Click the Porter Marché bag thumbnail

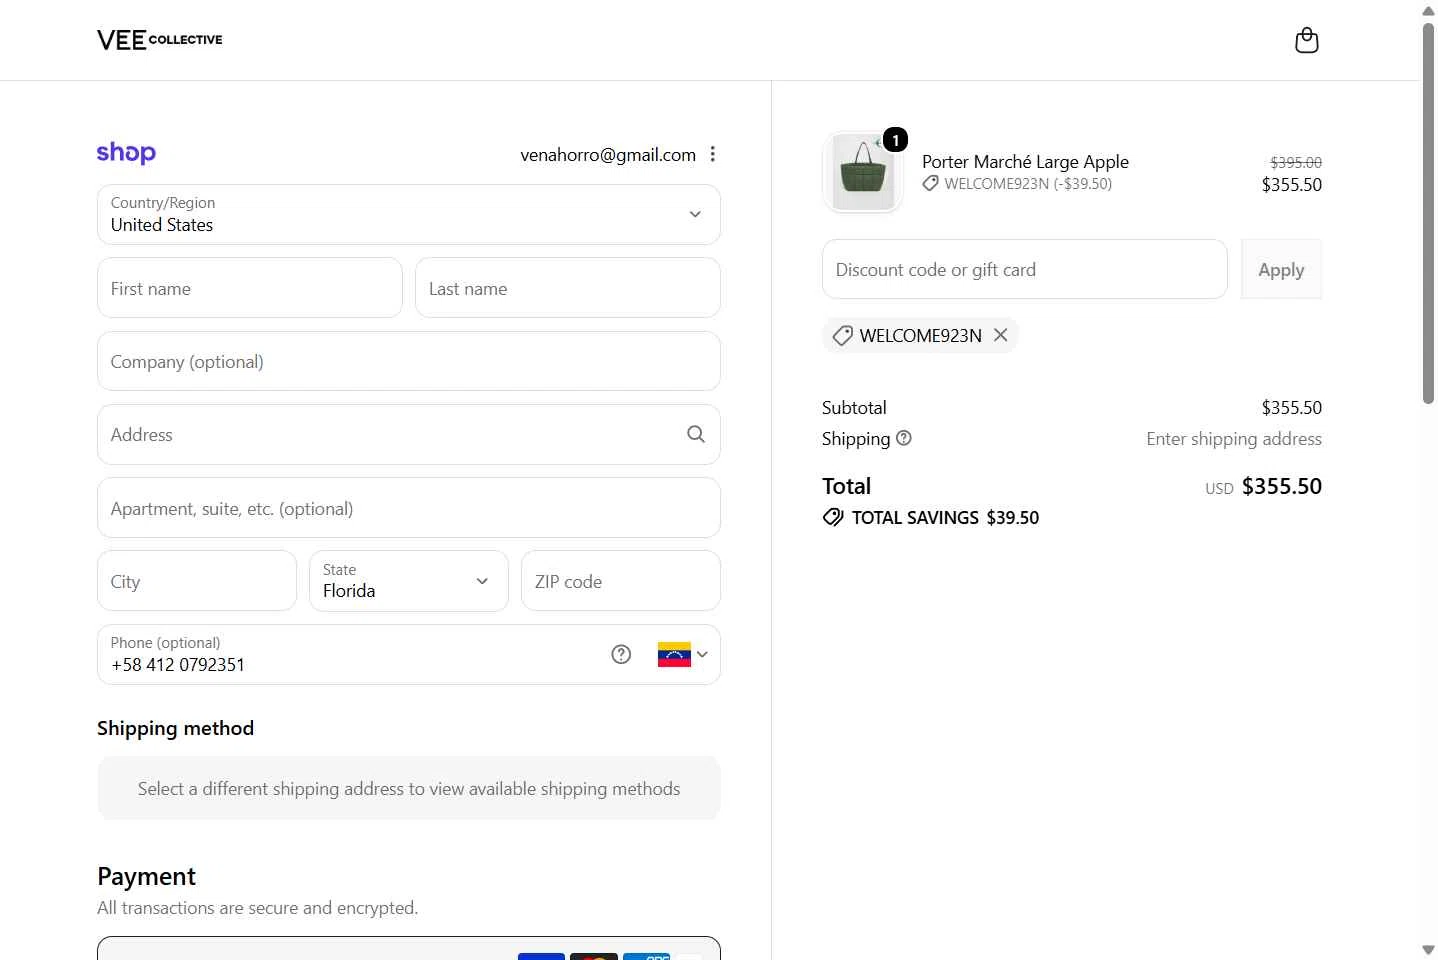coord(863,172)
